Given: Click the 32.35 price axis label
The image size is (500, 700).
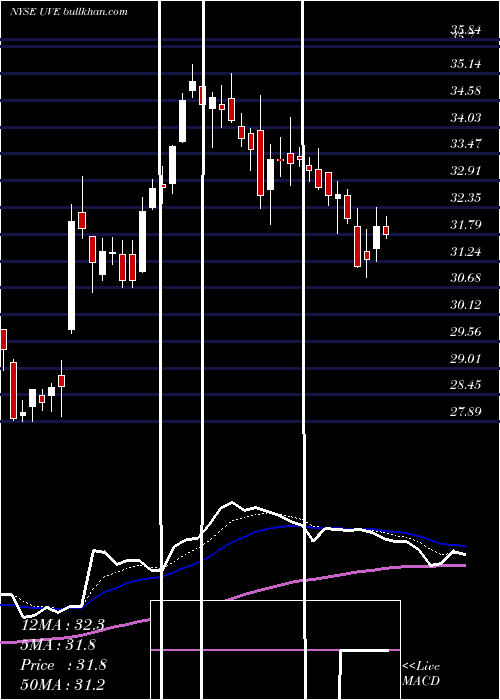Looking at the screenshot, I should 466,197.
